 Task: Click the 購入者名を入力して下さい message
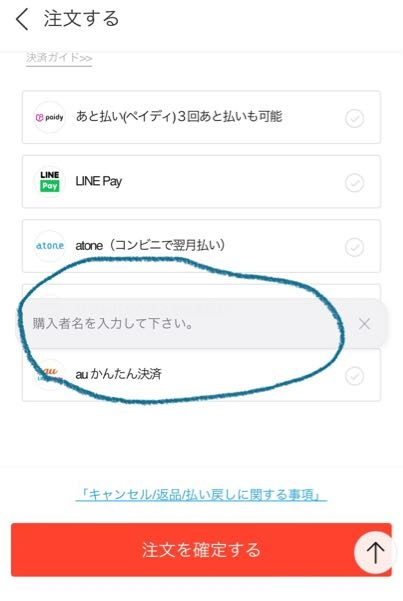tap(113, 324)
